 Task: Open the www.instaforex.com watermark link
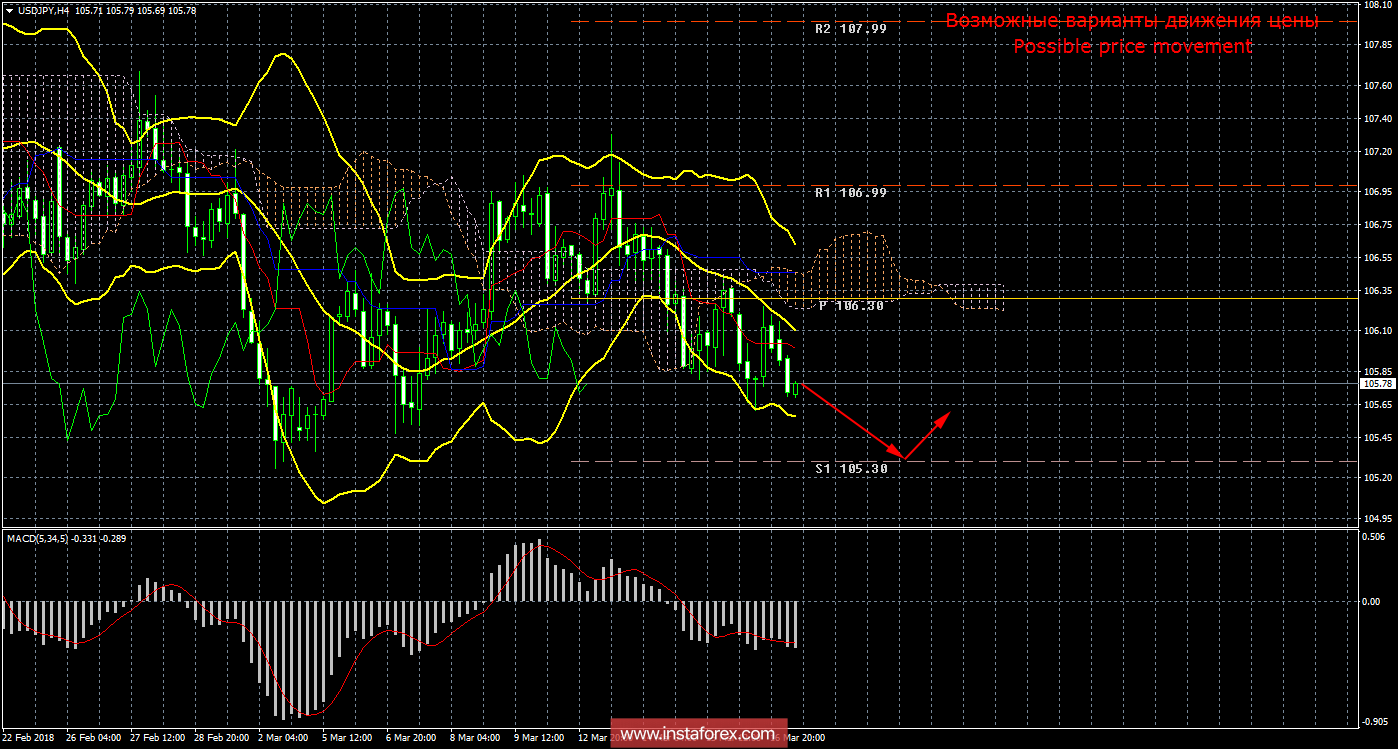click(698, 734)
